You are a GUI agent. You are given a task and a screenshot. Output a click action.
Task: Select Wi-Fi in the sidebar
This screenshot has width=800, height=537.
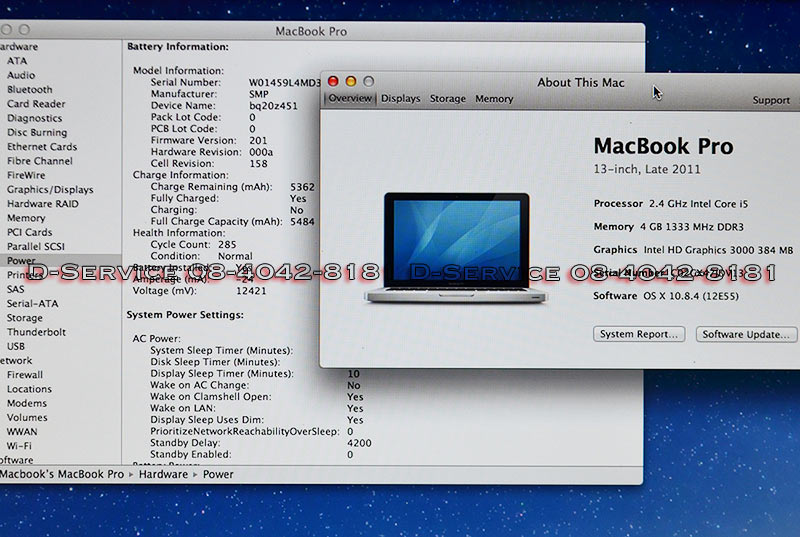click(19, 446)
